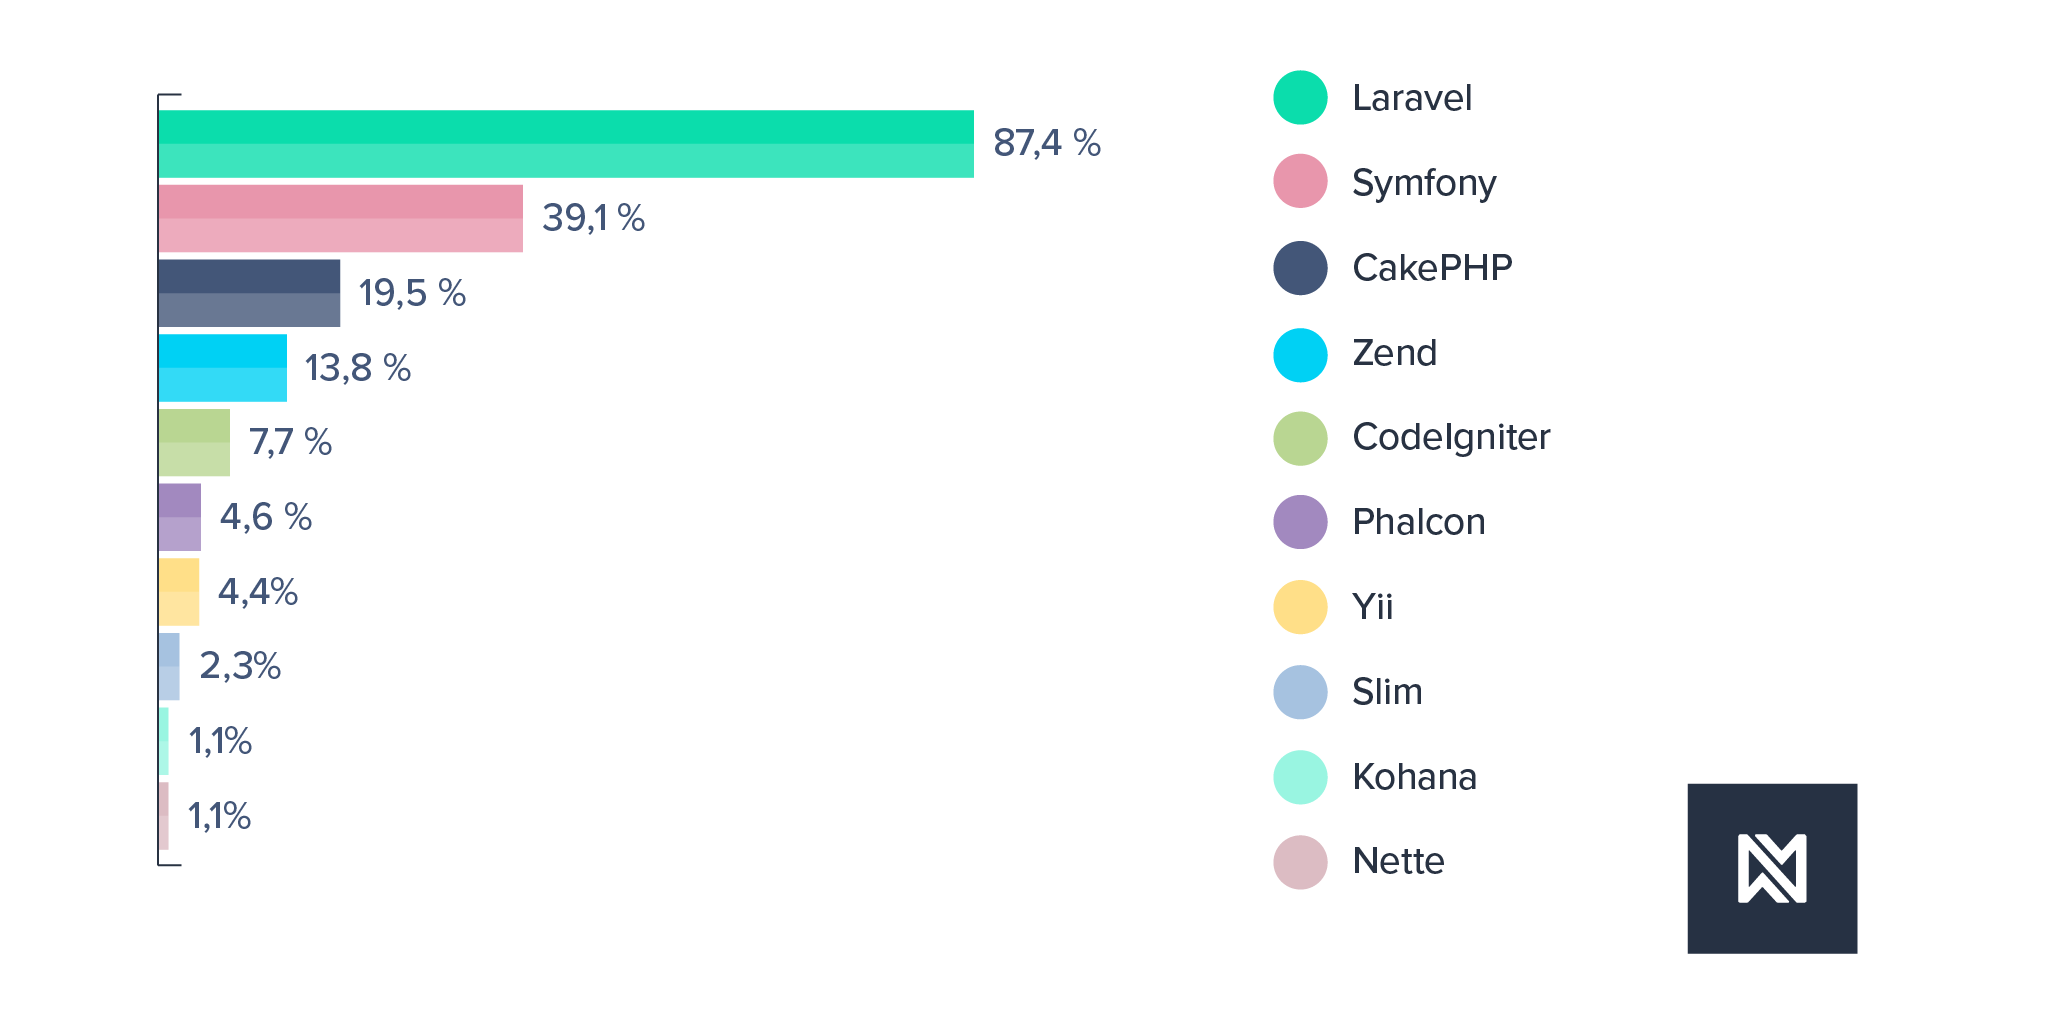
Task: Click the 4,4% value label
Action: click(x=258, y=592)
